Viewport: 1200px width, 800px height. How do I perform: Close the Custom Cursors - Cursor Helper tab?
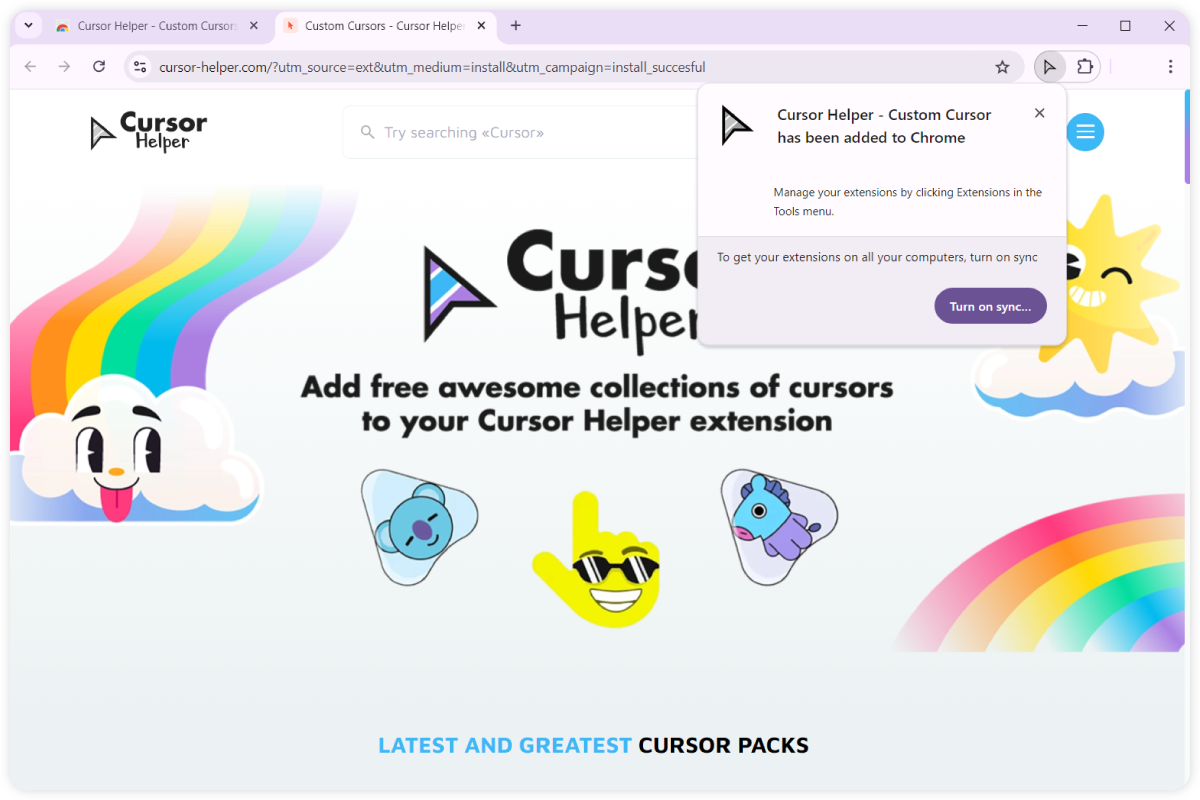pos(480,26)
